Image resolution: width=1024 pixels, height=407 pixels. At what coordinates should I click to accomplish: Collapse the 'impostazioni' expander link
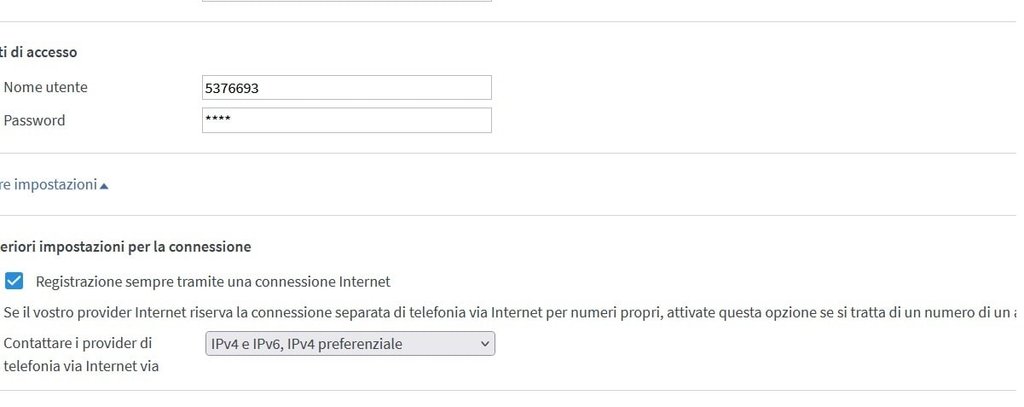(50, 185)
